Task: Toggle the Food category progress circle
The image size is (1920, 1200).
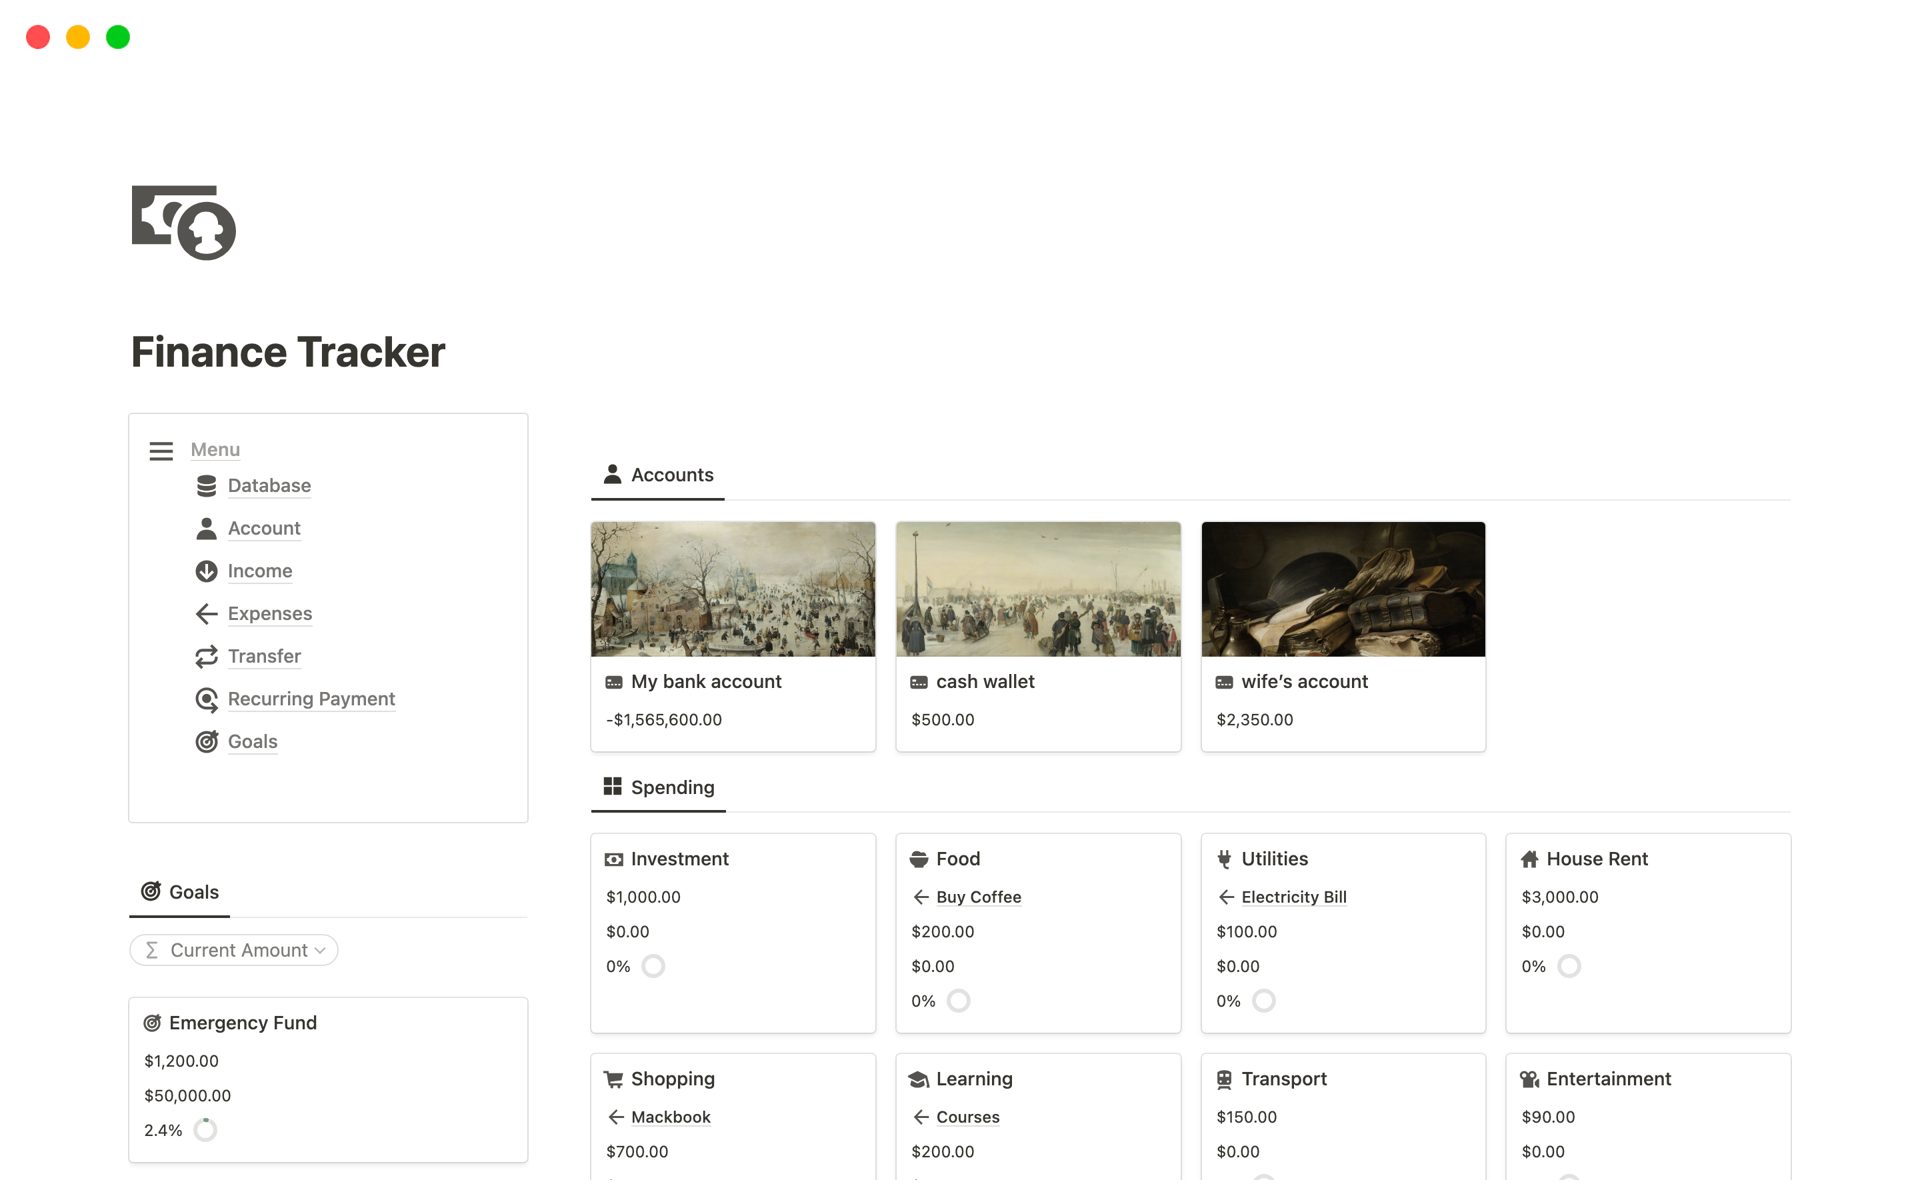Action: [959, 1000]
